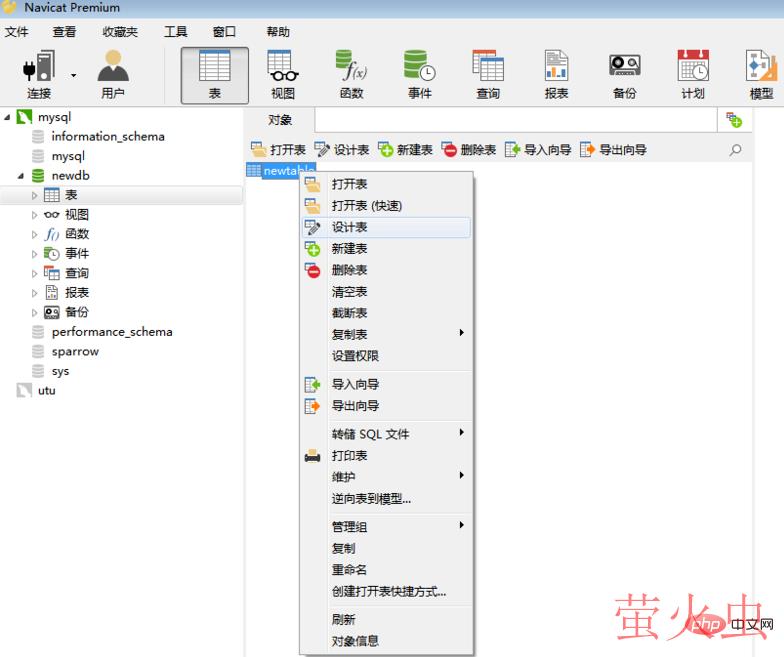Select the performance_schema database
This screenshot has height=657, width=784.
[x=112, y=332]
